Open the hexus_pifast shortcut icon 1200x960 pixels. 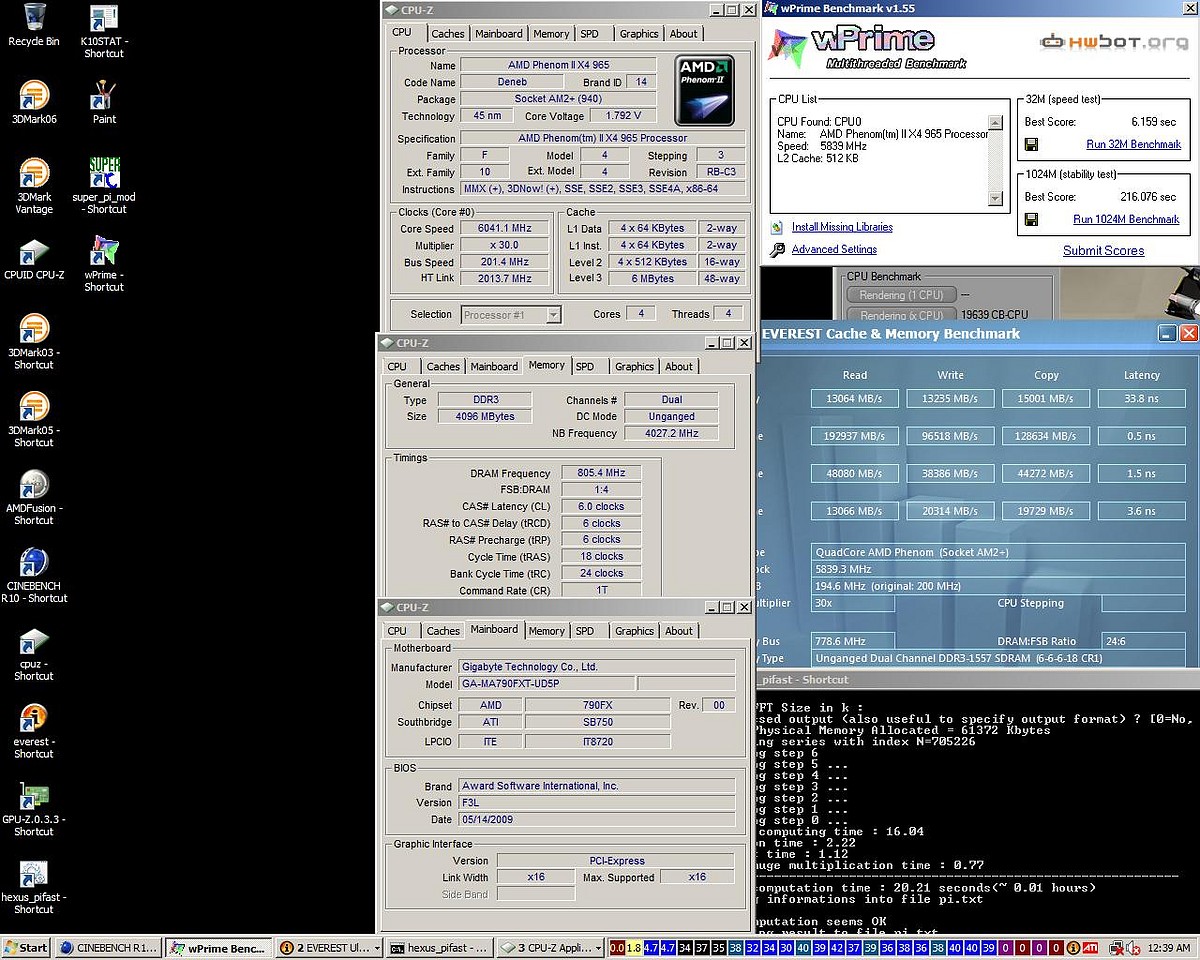click(x=34, y=874)
